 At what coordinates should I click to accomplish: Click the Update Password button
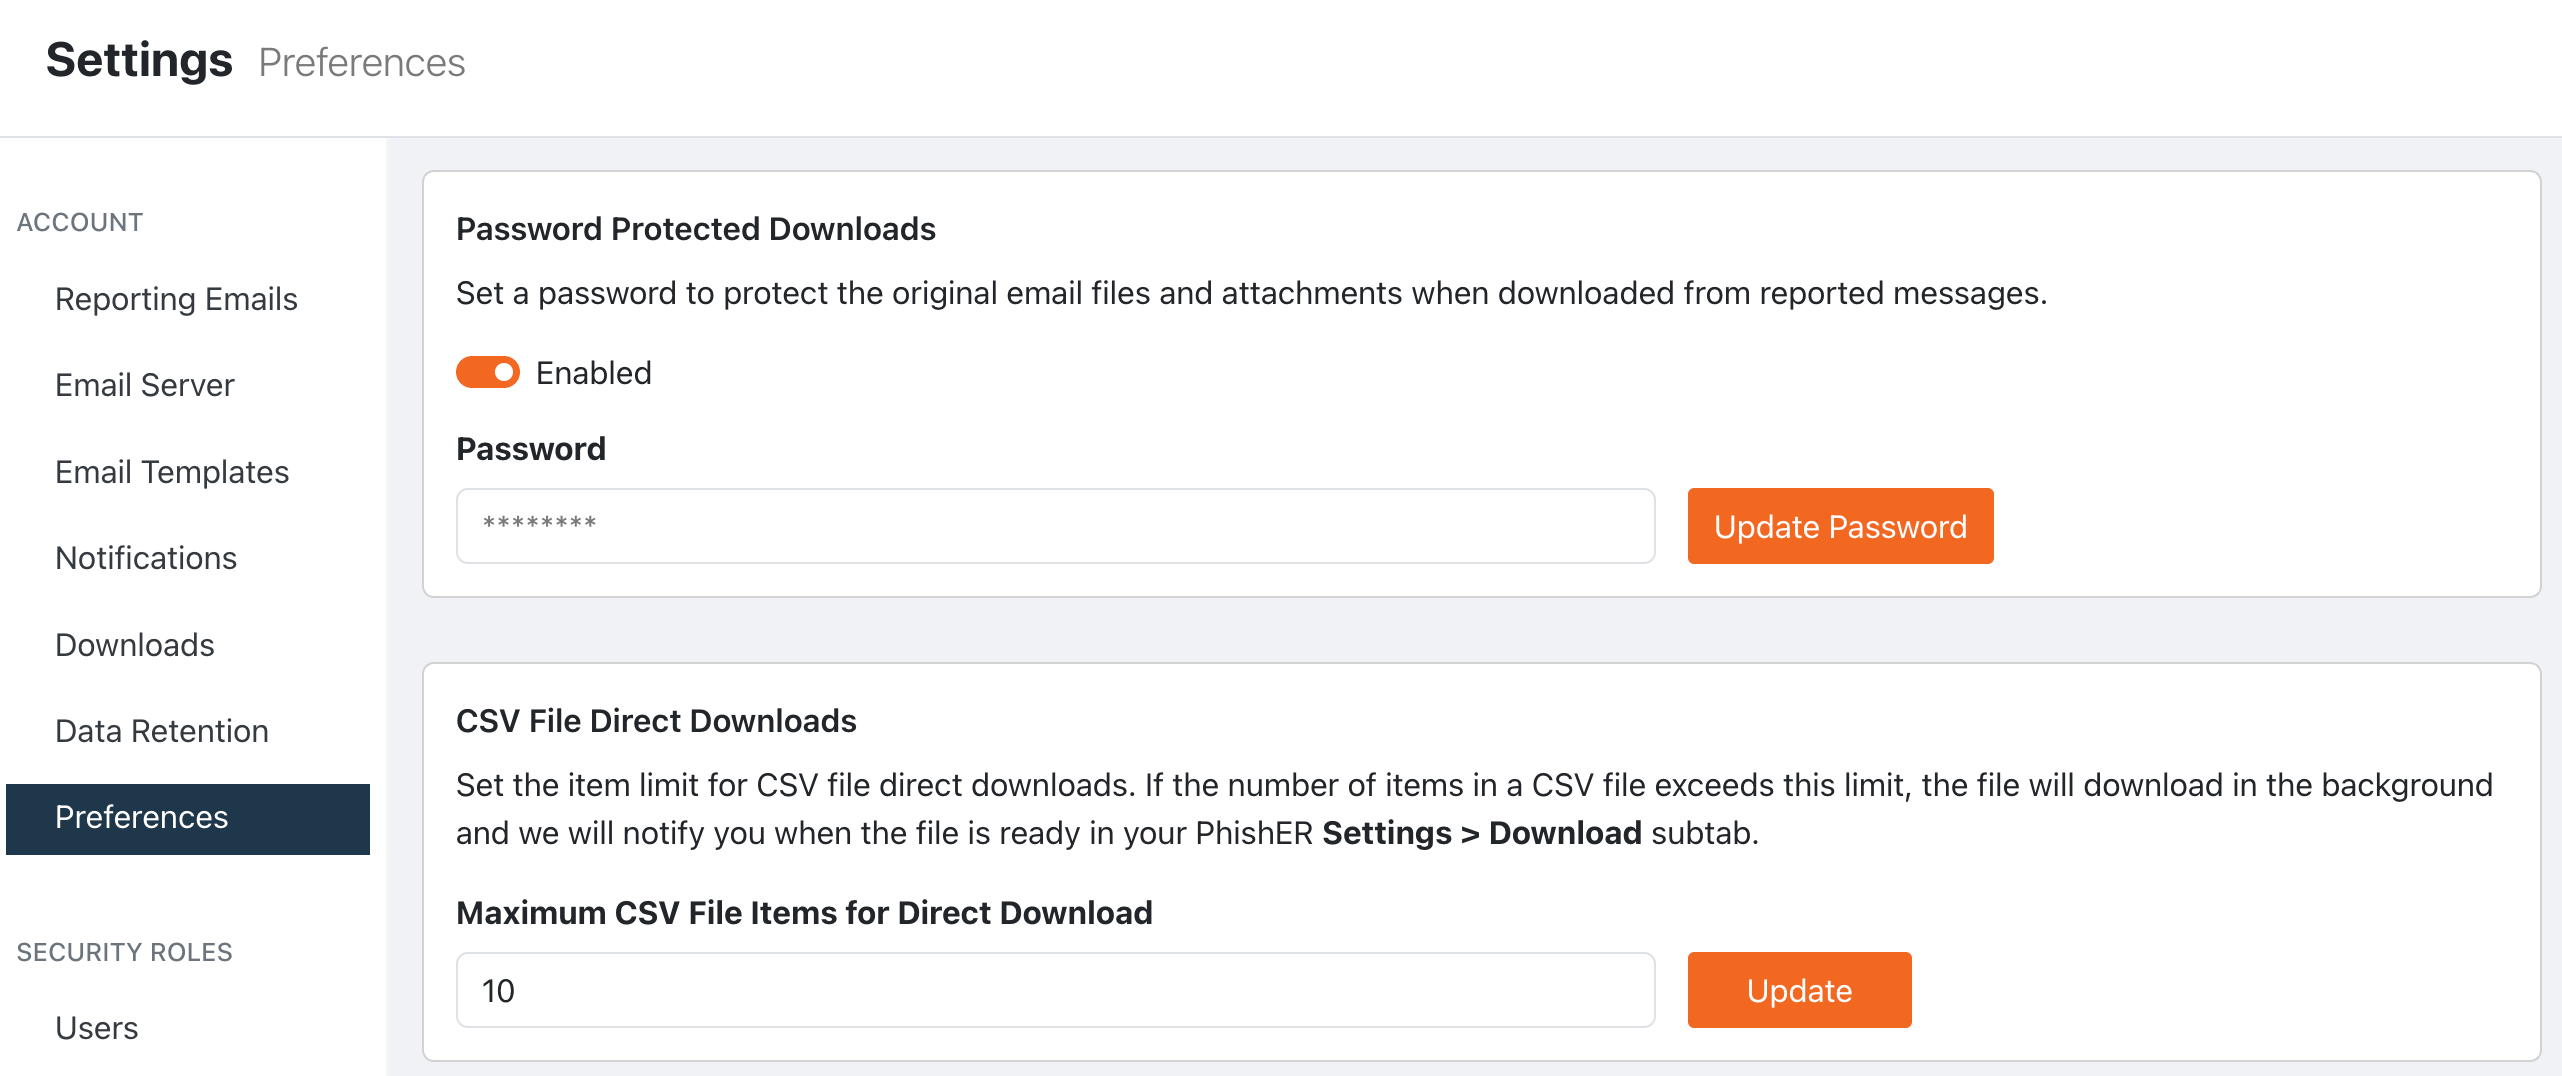point(1839,526)
